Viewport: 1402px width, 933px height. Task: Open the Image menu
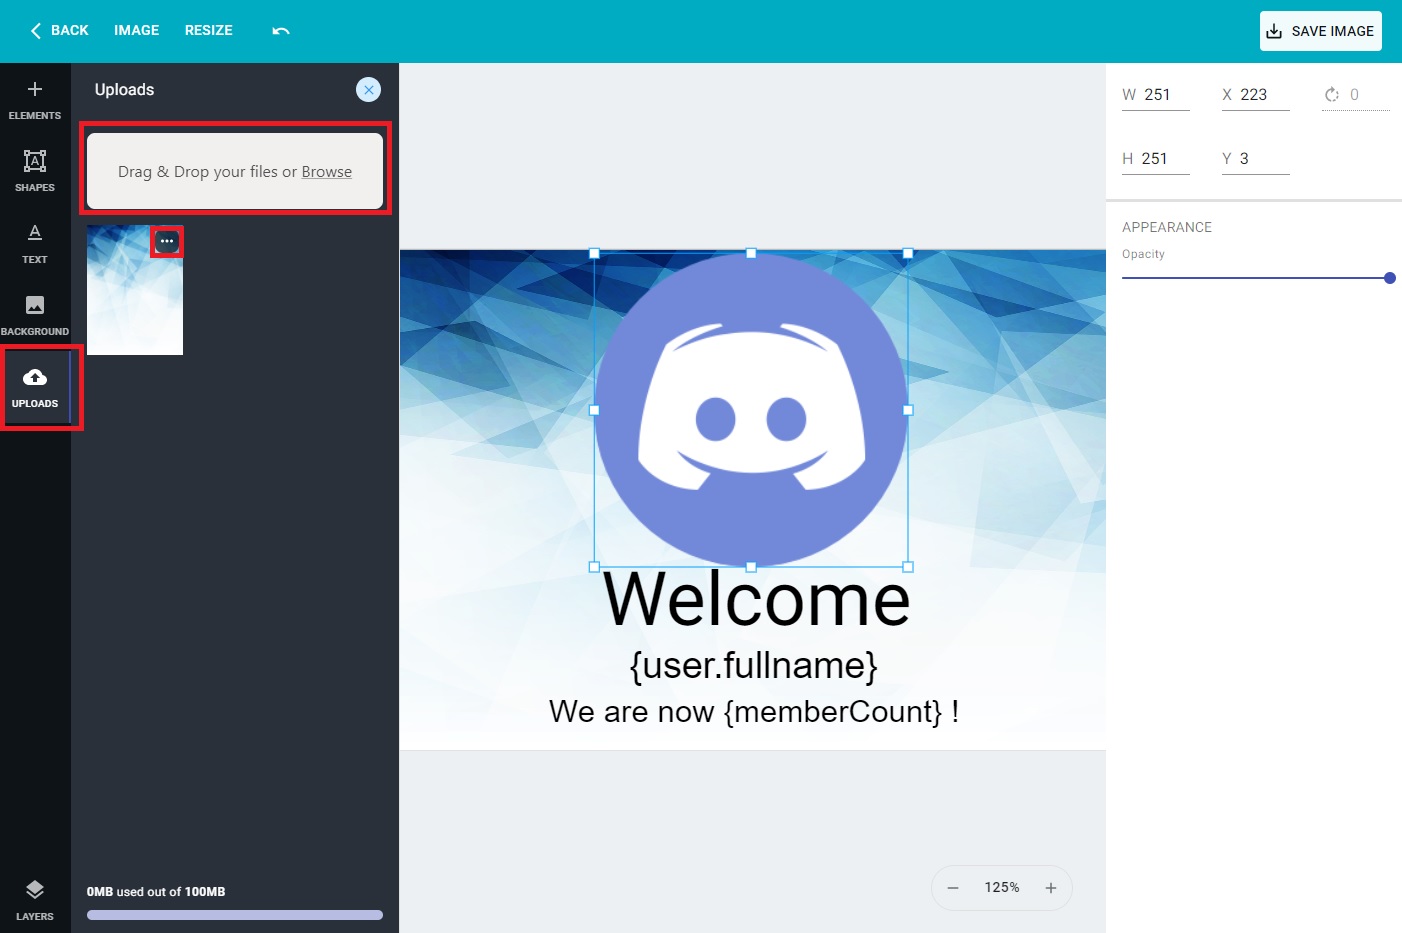click(137, 31)
